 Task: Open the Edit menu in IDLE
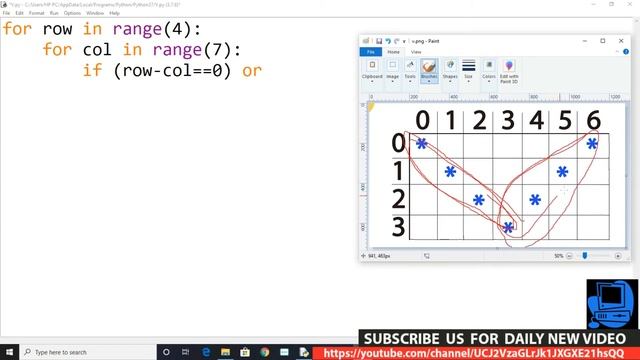point(19,13)
